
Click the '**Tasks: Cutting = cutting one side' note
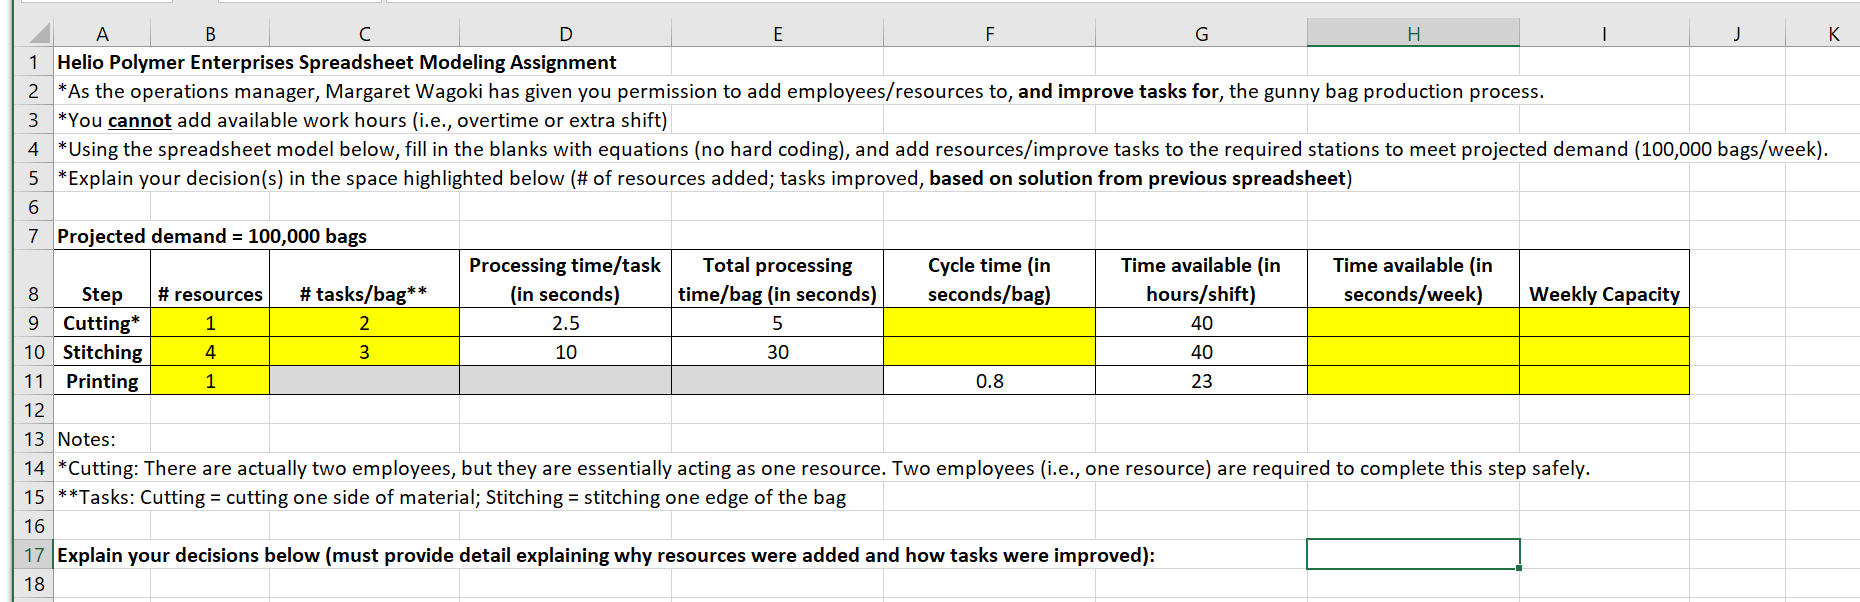(451, 497)
